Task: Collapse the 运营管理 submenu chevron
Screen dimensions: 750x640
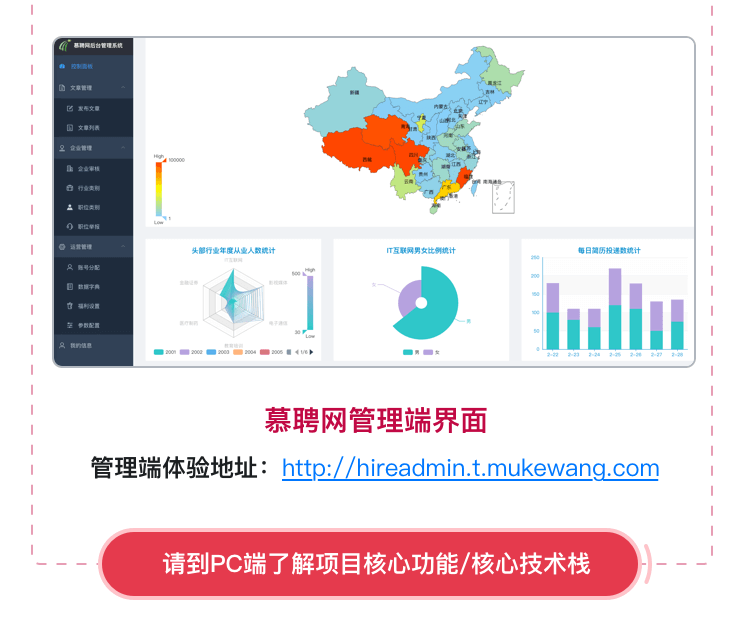Action: (123, 246)
